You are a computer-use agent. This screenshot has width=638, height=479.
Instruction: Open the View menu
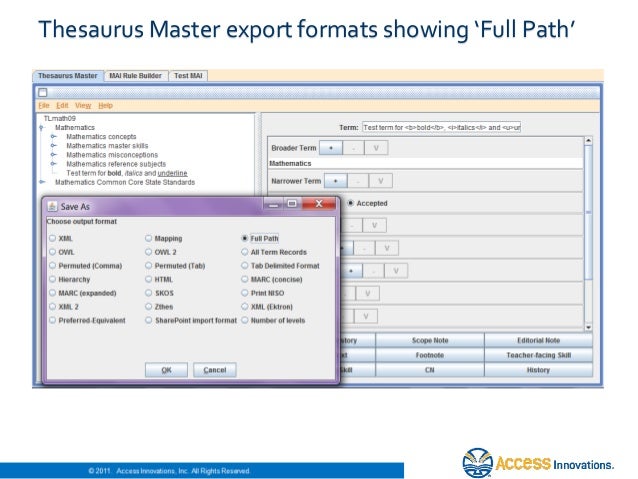83,105
